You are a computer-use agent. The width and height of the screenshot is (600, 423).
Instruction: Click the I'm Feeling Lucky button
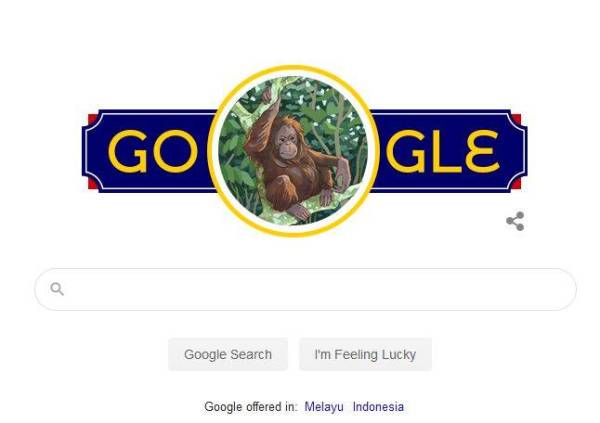click(365, 354)
